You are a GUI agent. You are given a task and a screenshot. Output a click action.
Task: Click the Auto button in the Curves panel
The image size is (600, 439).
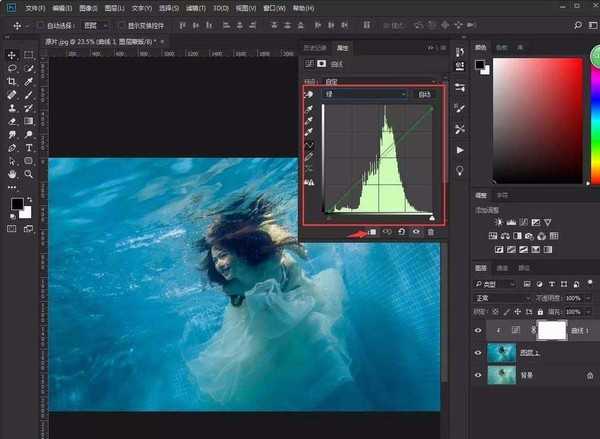tap(425, 94)
